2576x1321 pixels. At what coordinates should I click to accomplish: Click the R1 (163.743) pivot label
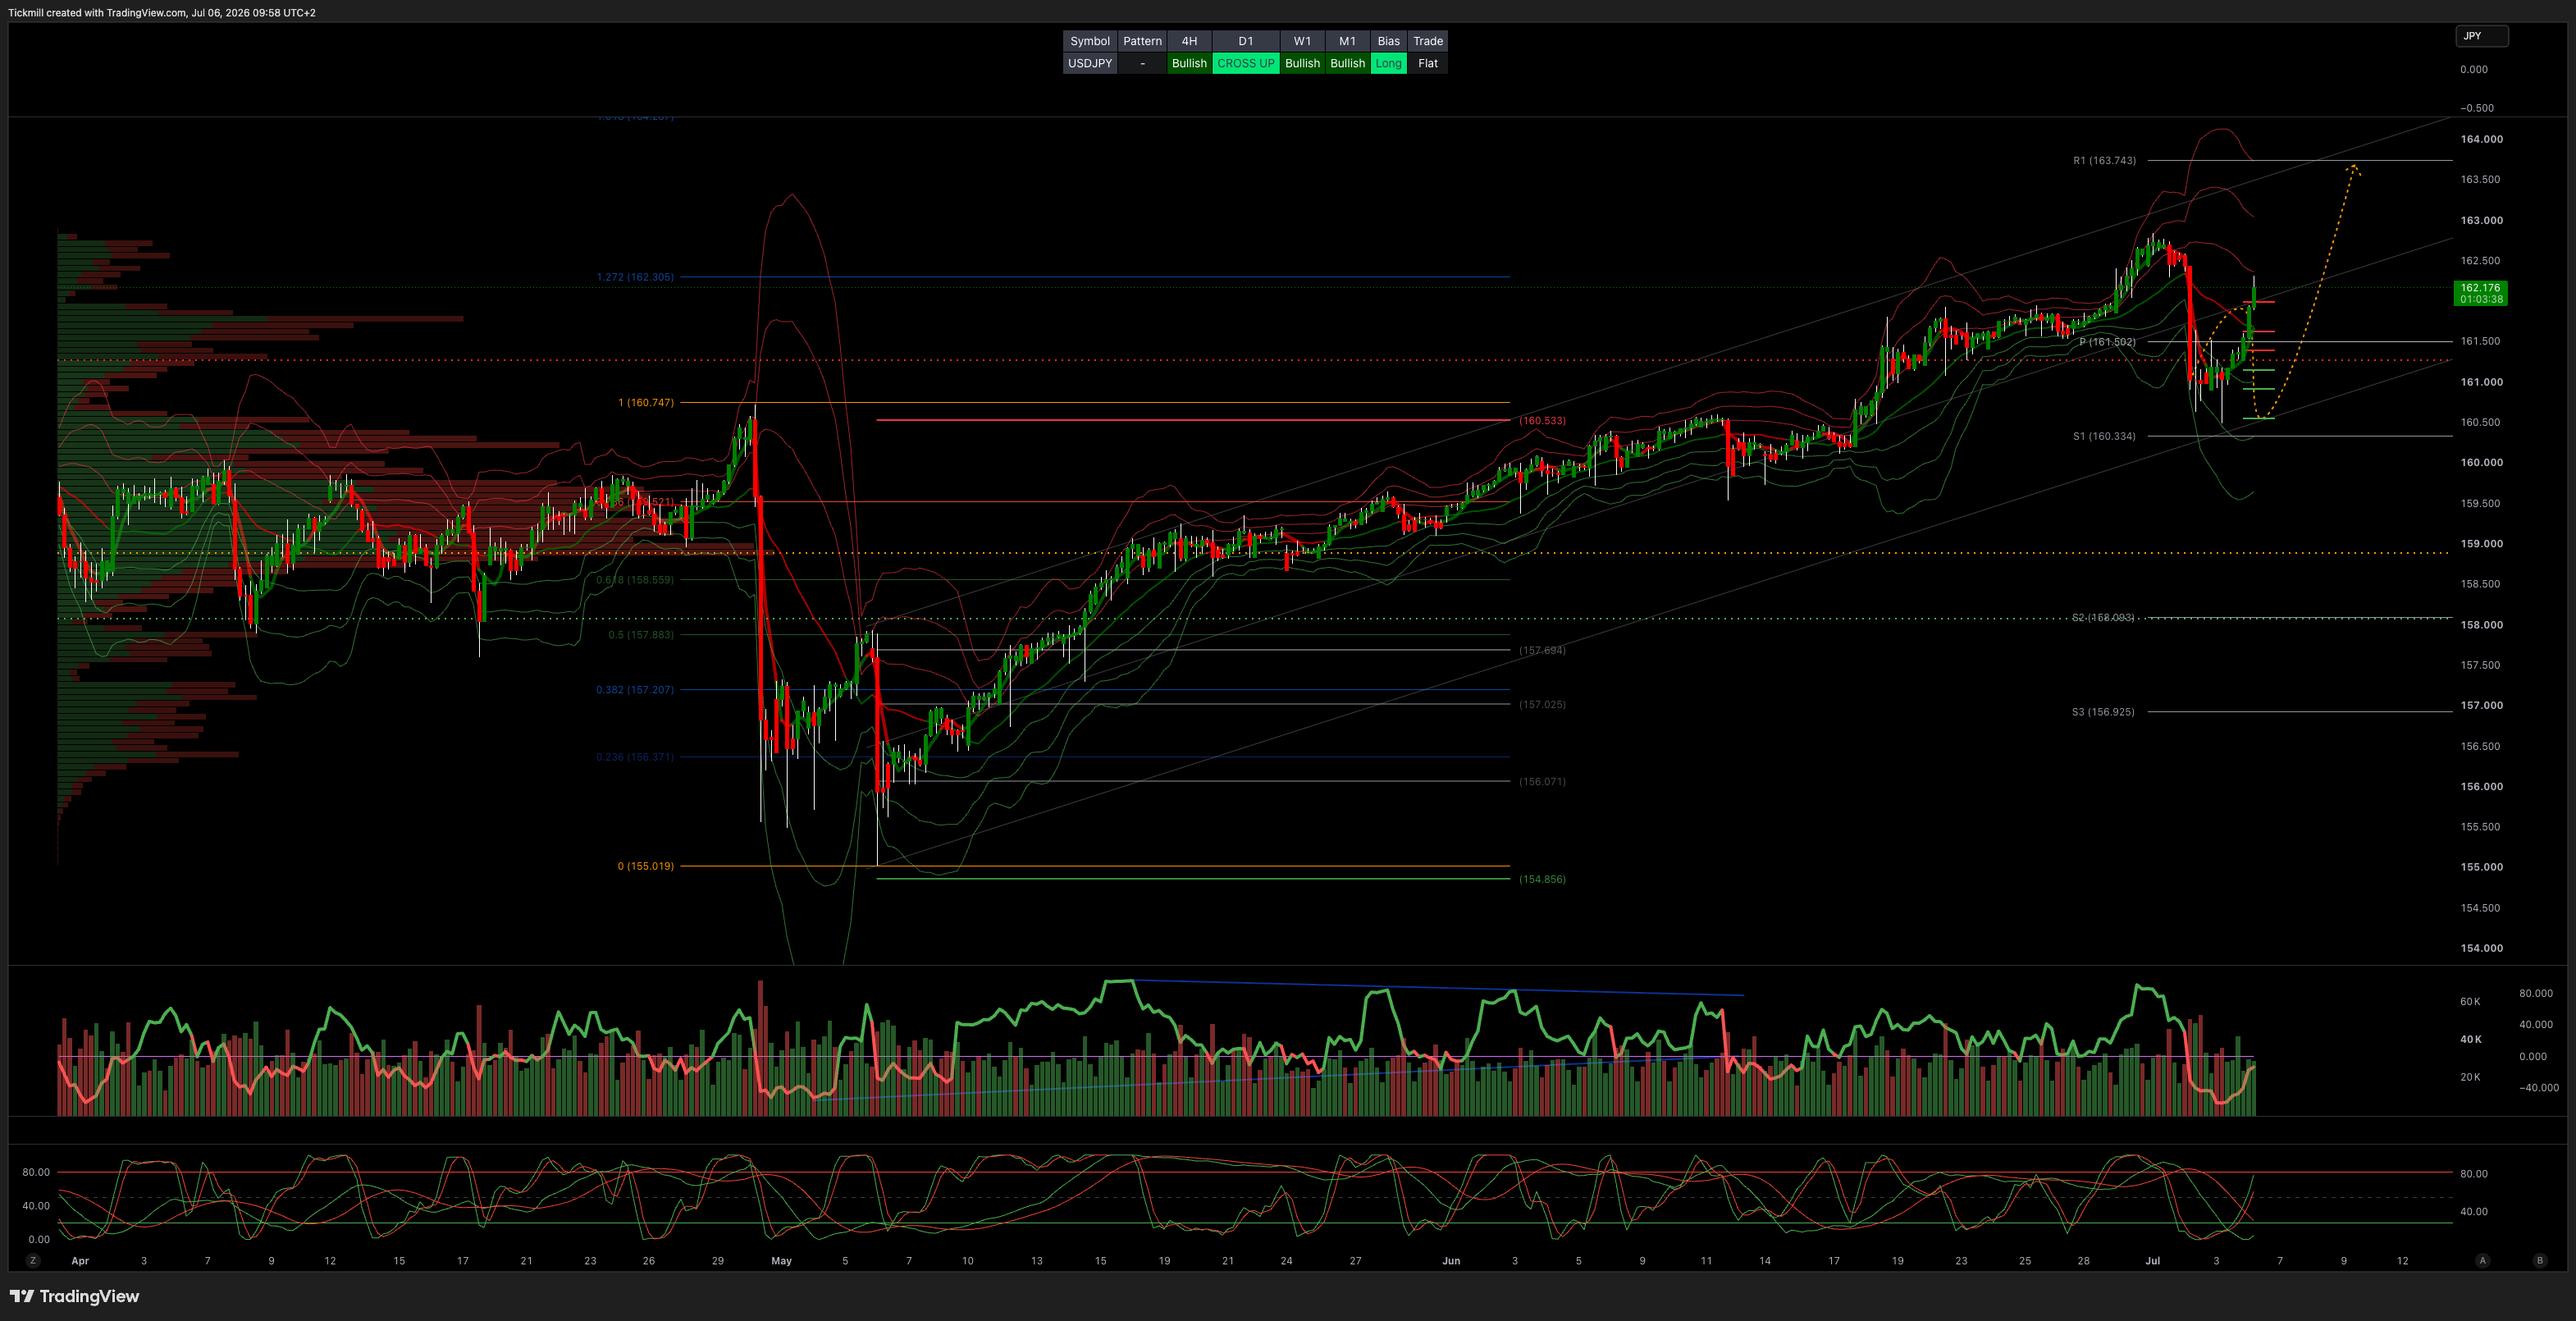click(2104, 160)
